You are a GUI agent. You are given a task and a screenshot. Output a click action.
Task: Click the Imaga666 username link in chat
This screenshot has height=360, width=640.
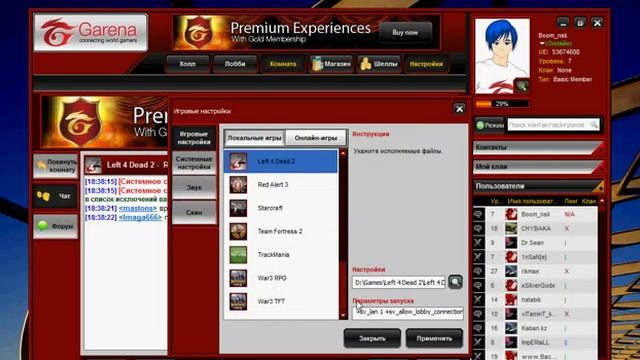tap(140, 217)
